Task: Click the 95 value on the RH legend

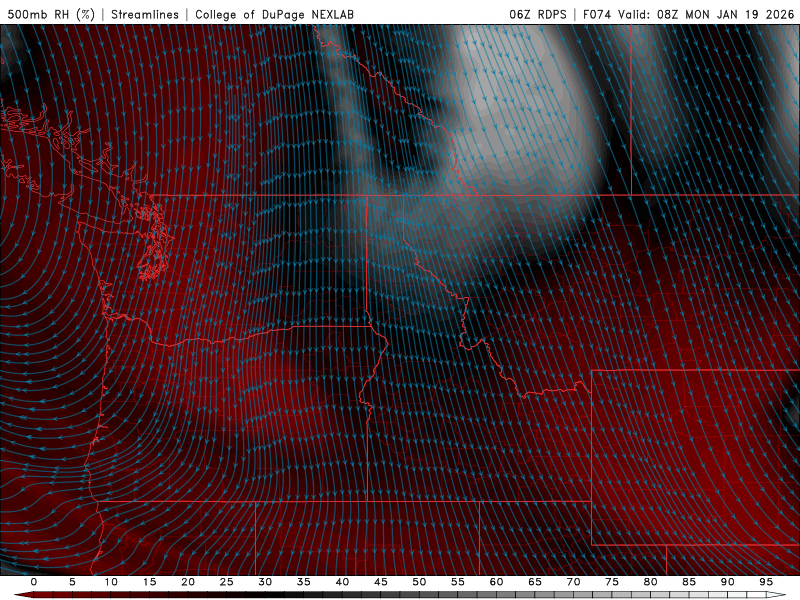Action: 766,582
